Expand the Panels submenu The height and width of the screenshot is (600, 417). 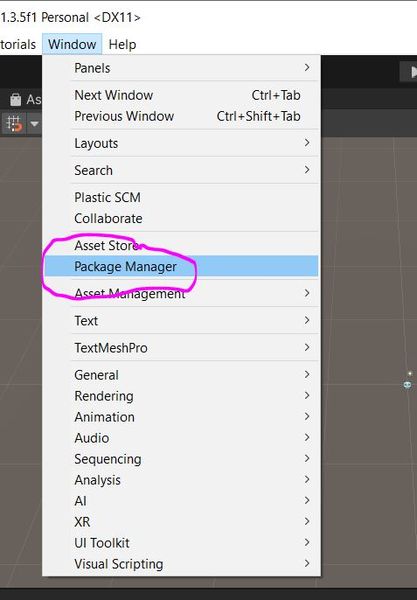pos(181,68)
